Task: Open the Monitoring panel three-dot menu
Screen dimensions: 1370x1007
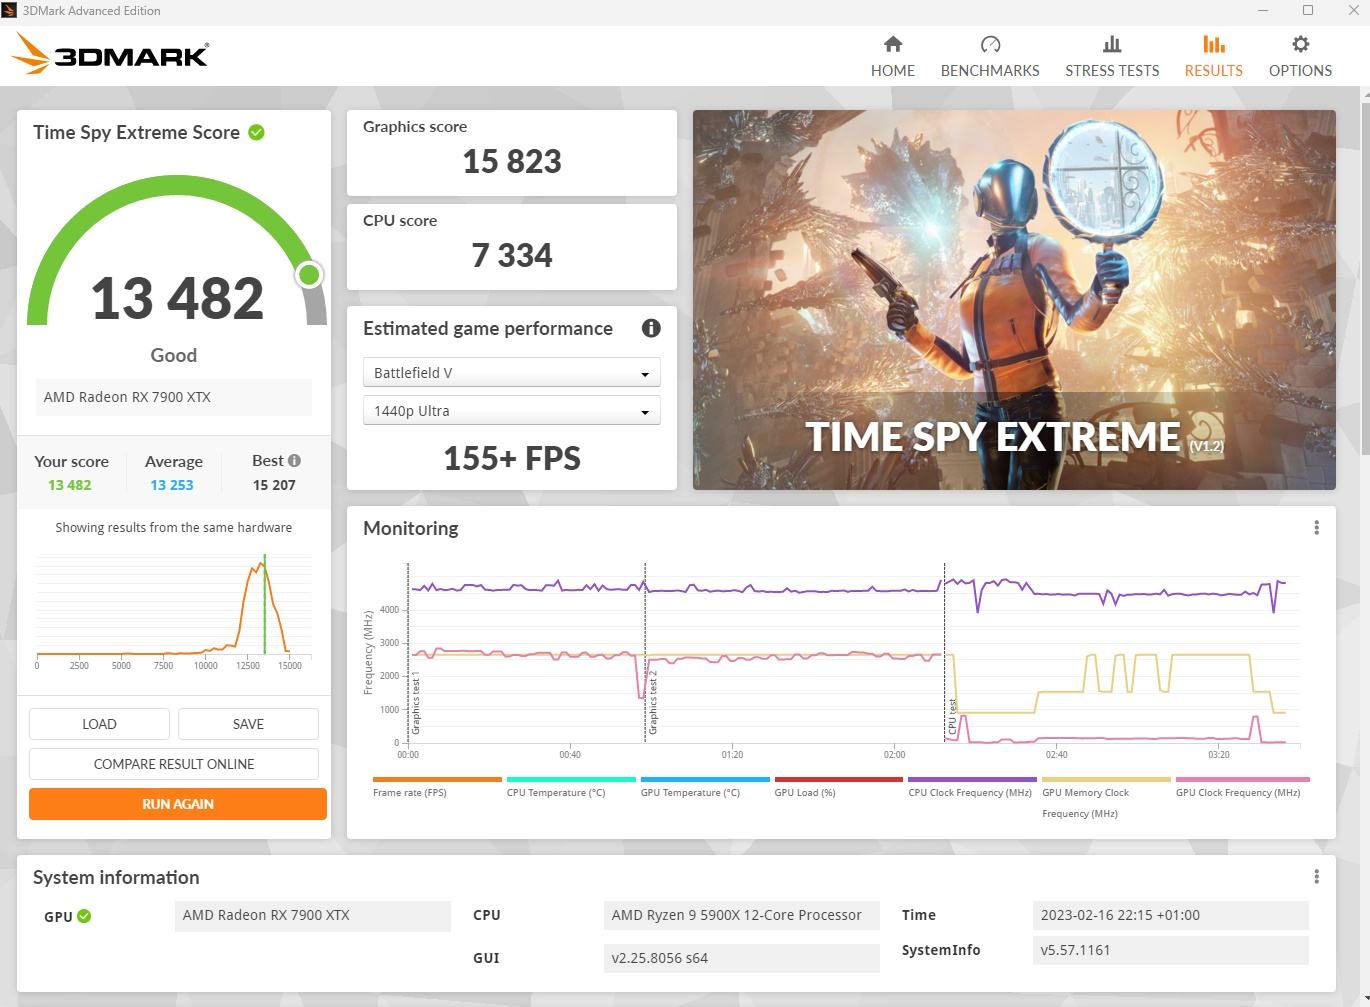Action: coord(1316,527)
